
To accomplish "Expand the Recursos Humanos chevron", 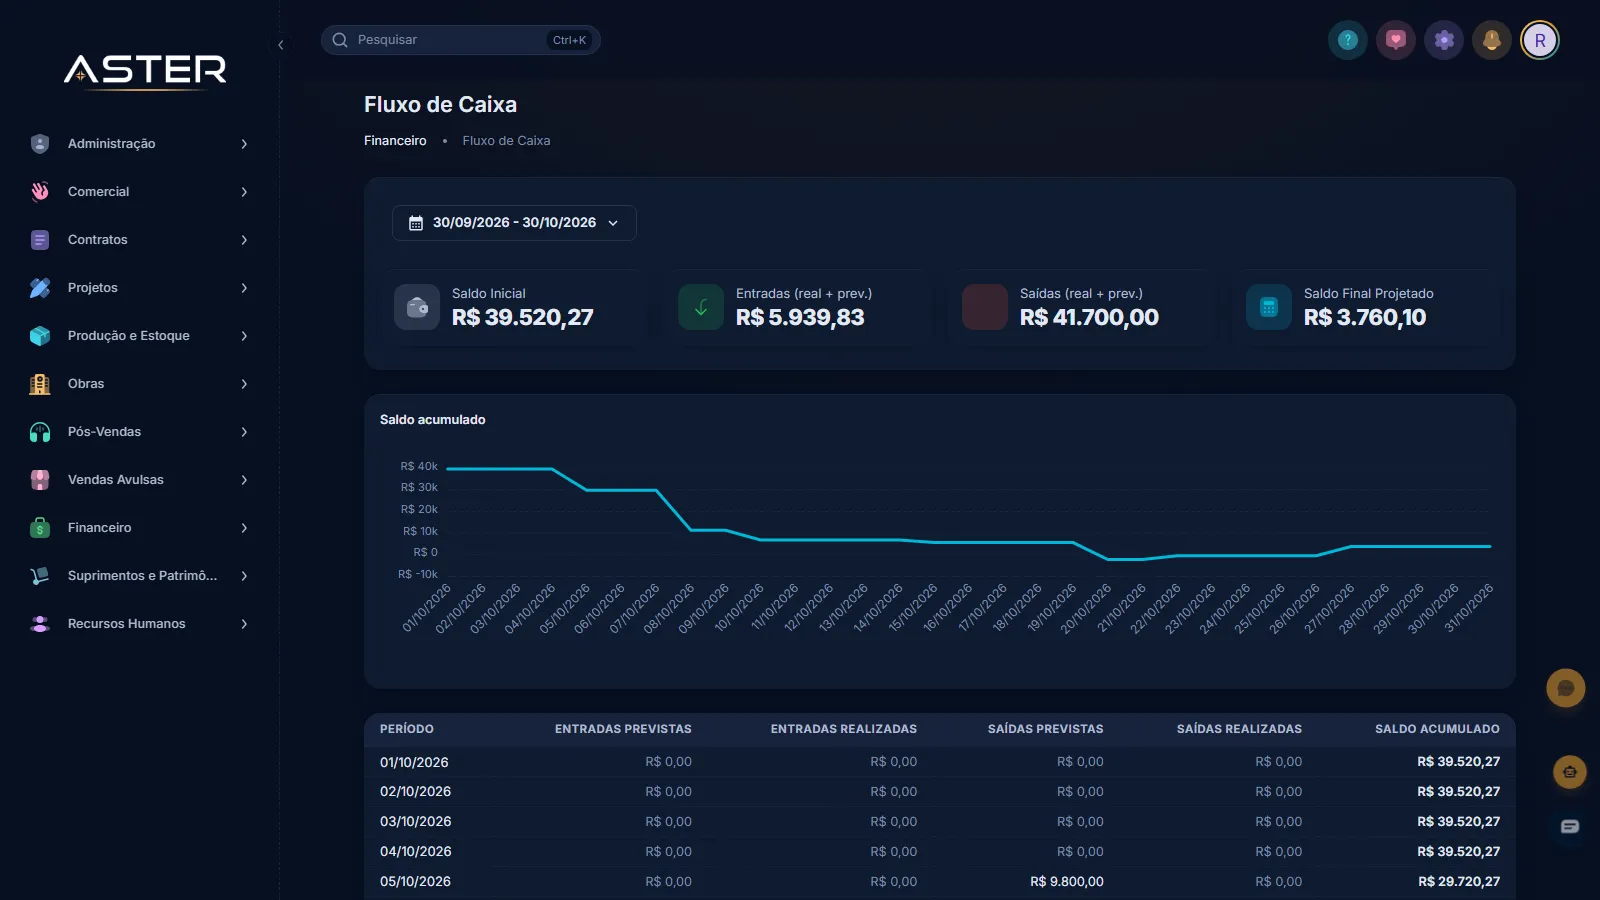I will point(244,624).
